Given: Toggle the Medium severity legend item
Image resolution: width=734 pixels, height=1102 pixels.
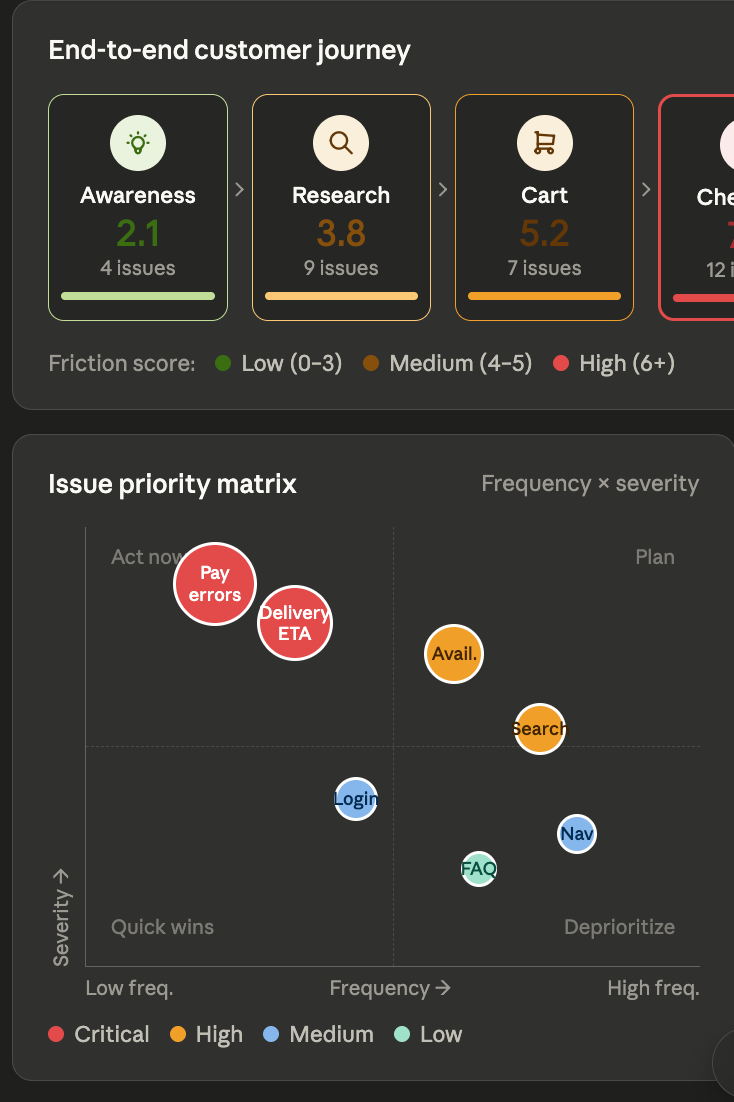Looking at the screenshot, I should [318, 1034].
